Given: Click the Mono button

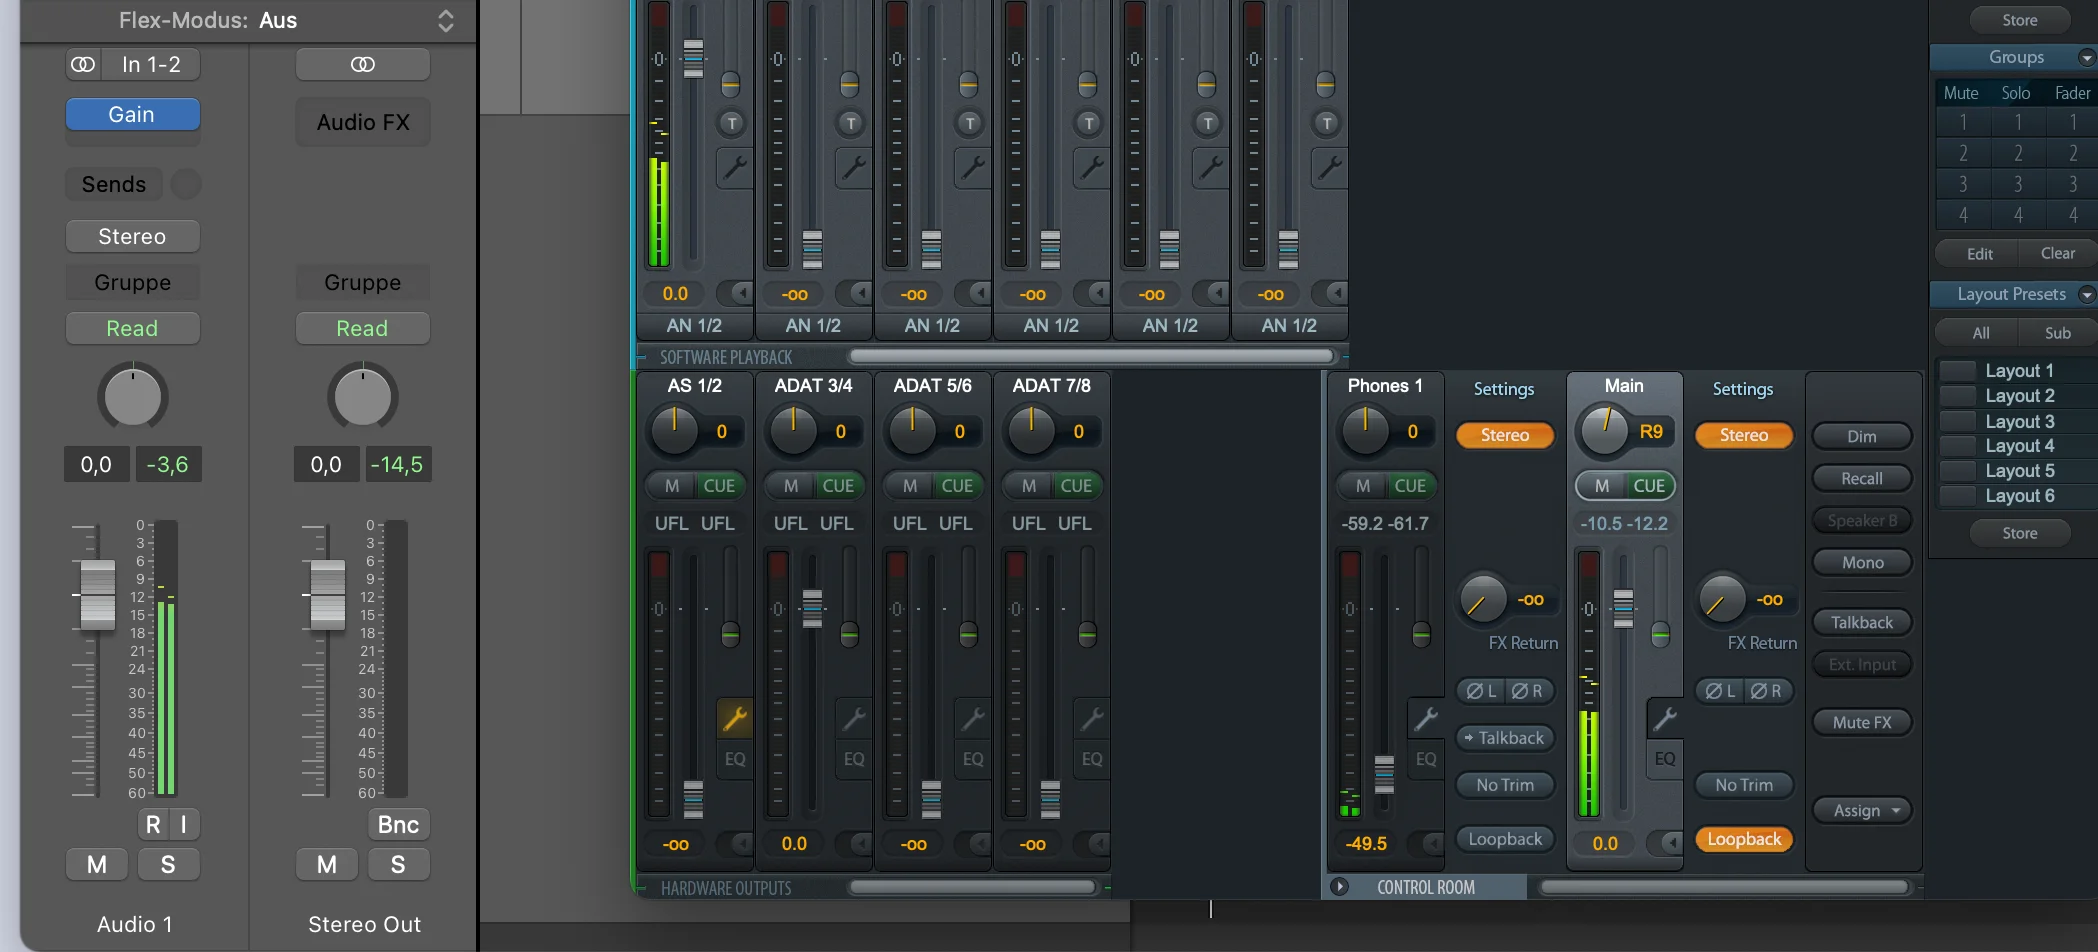Looking at the screenshot, I should click(x=1862, y=563).
